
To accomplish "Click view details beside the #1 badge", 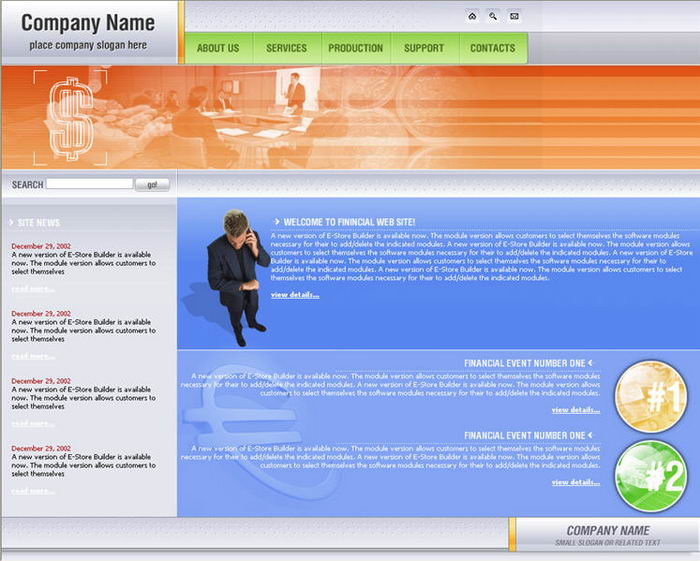I will (575, 410).
